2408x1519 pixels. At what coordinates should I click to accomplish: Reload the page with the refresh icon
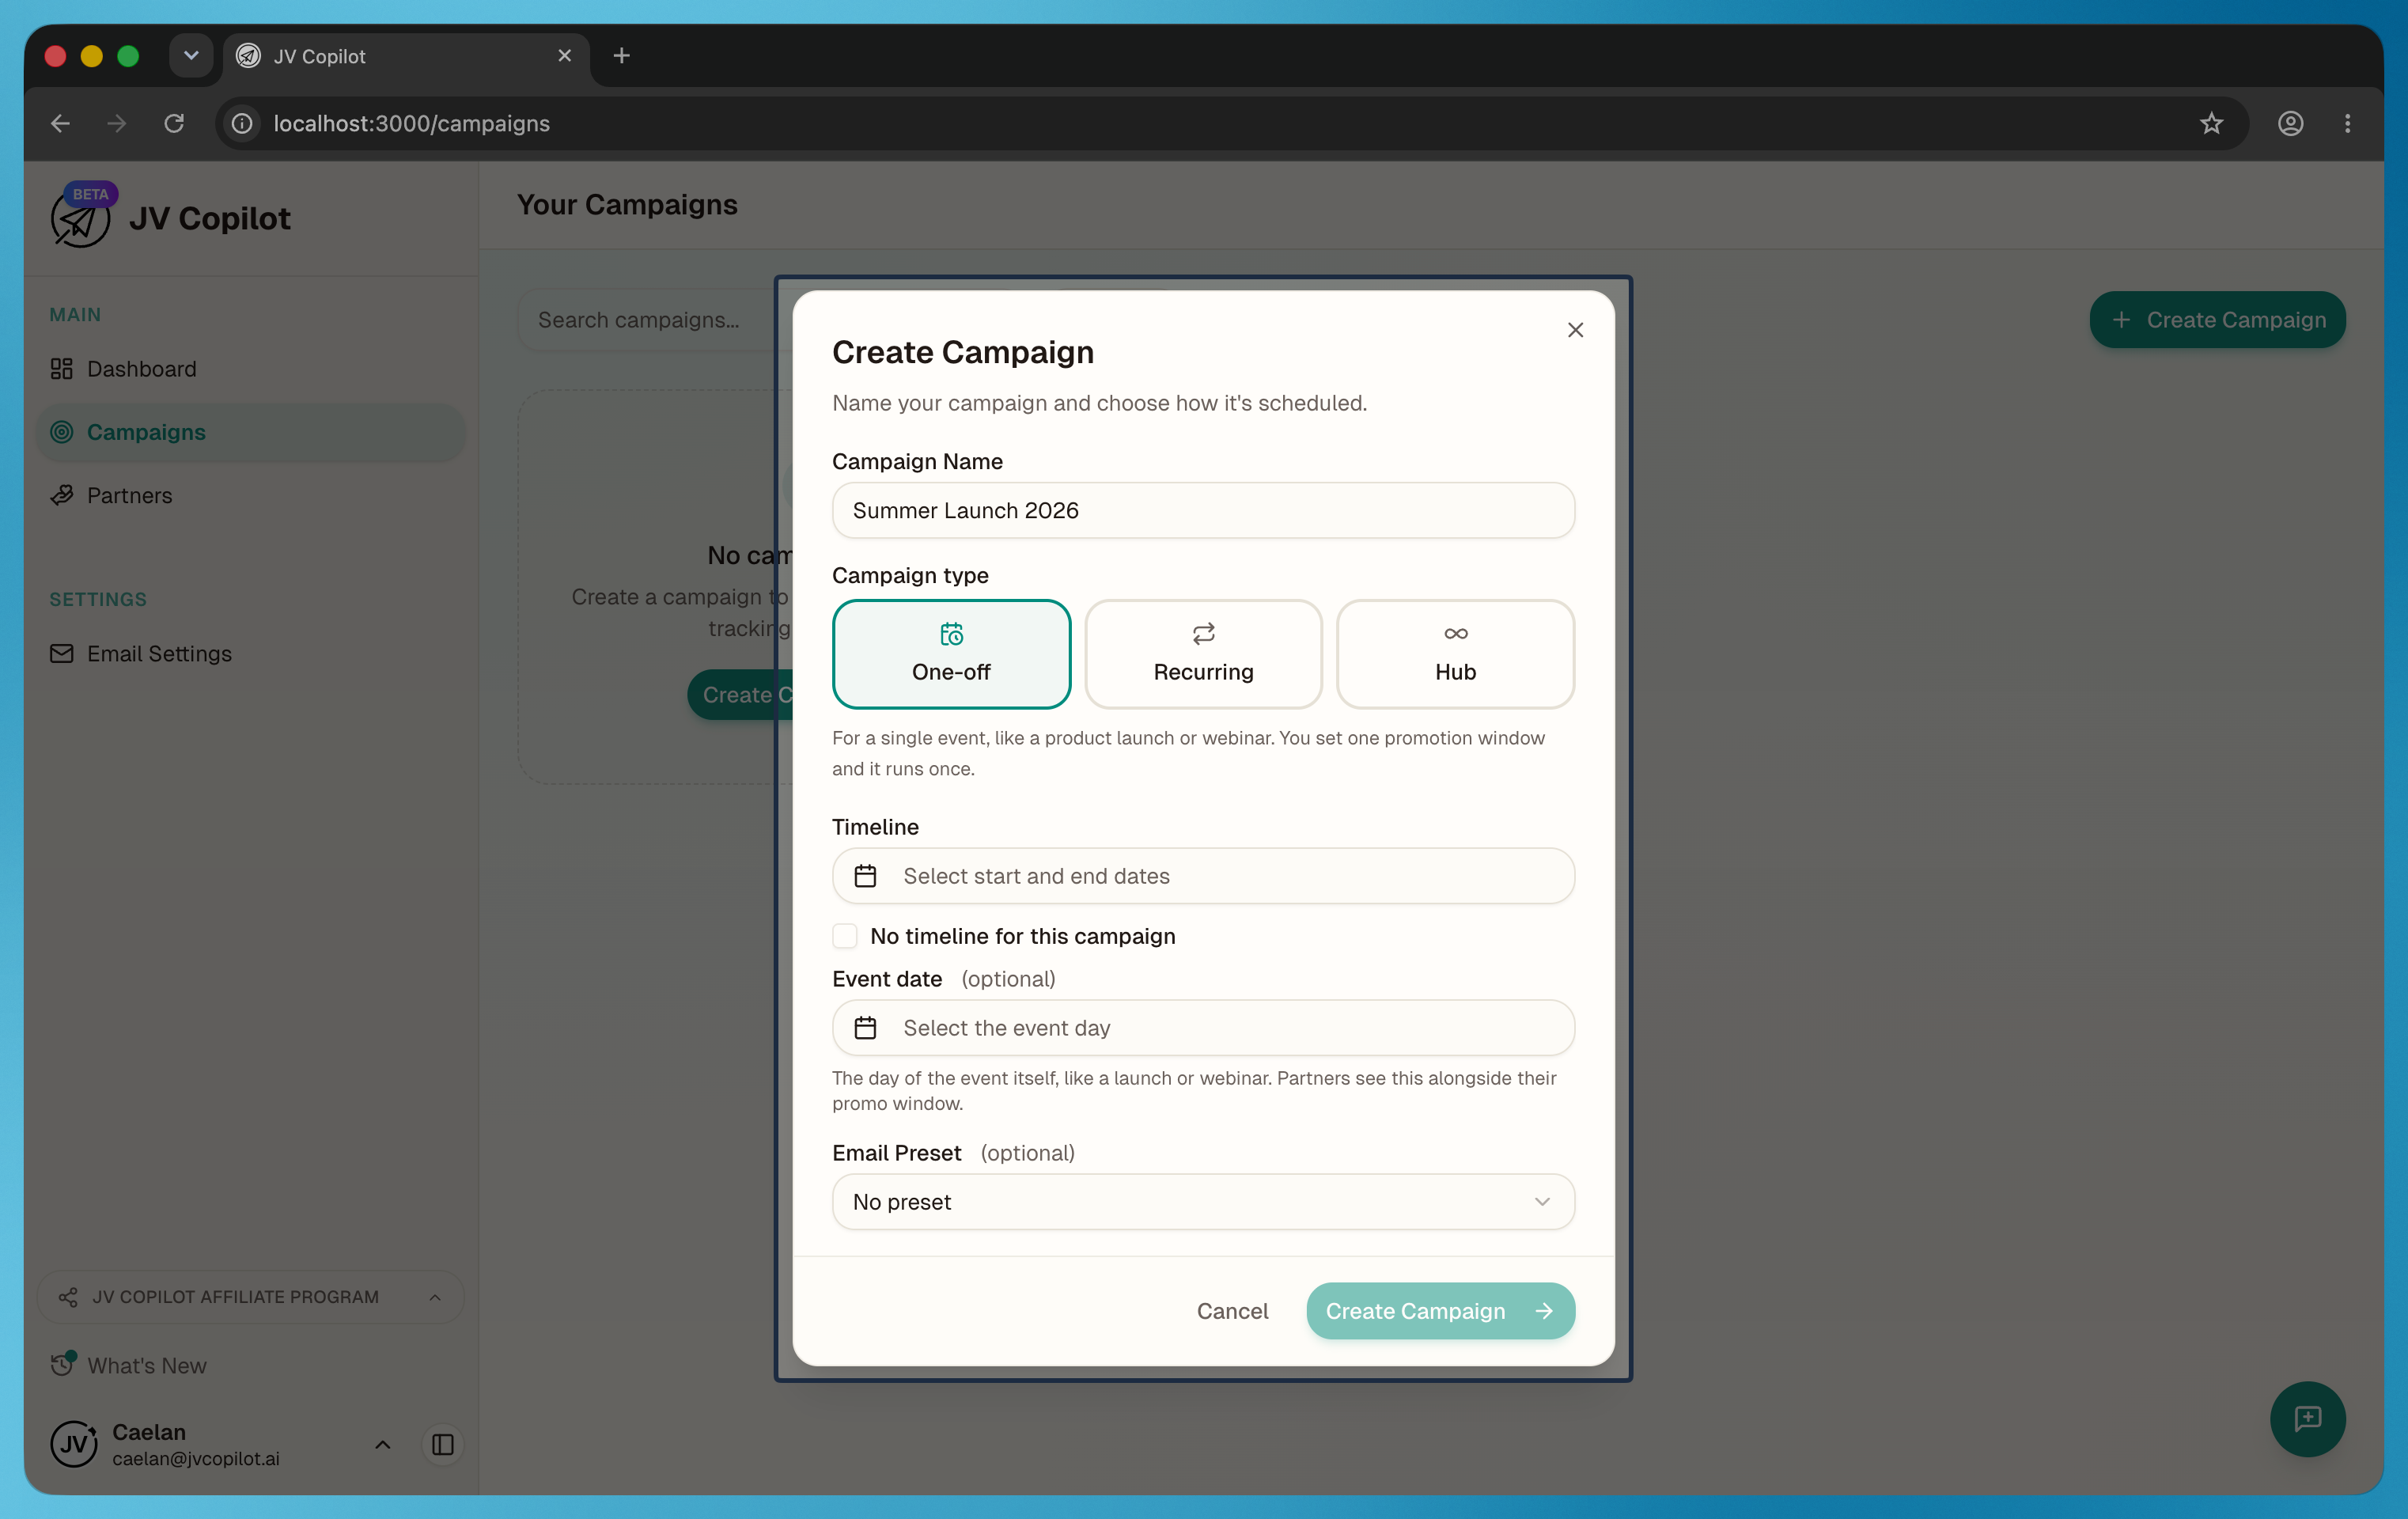click(174, 123)
